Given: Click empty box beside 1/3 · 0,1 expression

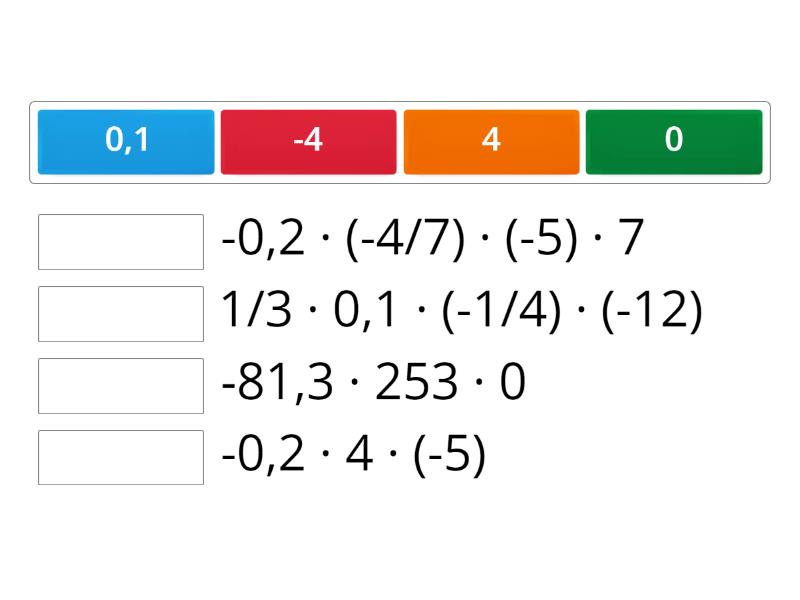Looking at the screenshot, I should pos(121,314).
